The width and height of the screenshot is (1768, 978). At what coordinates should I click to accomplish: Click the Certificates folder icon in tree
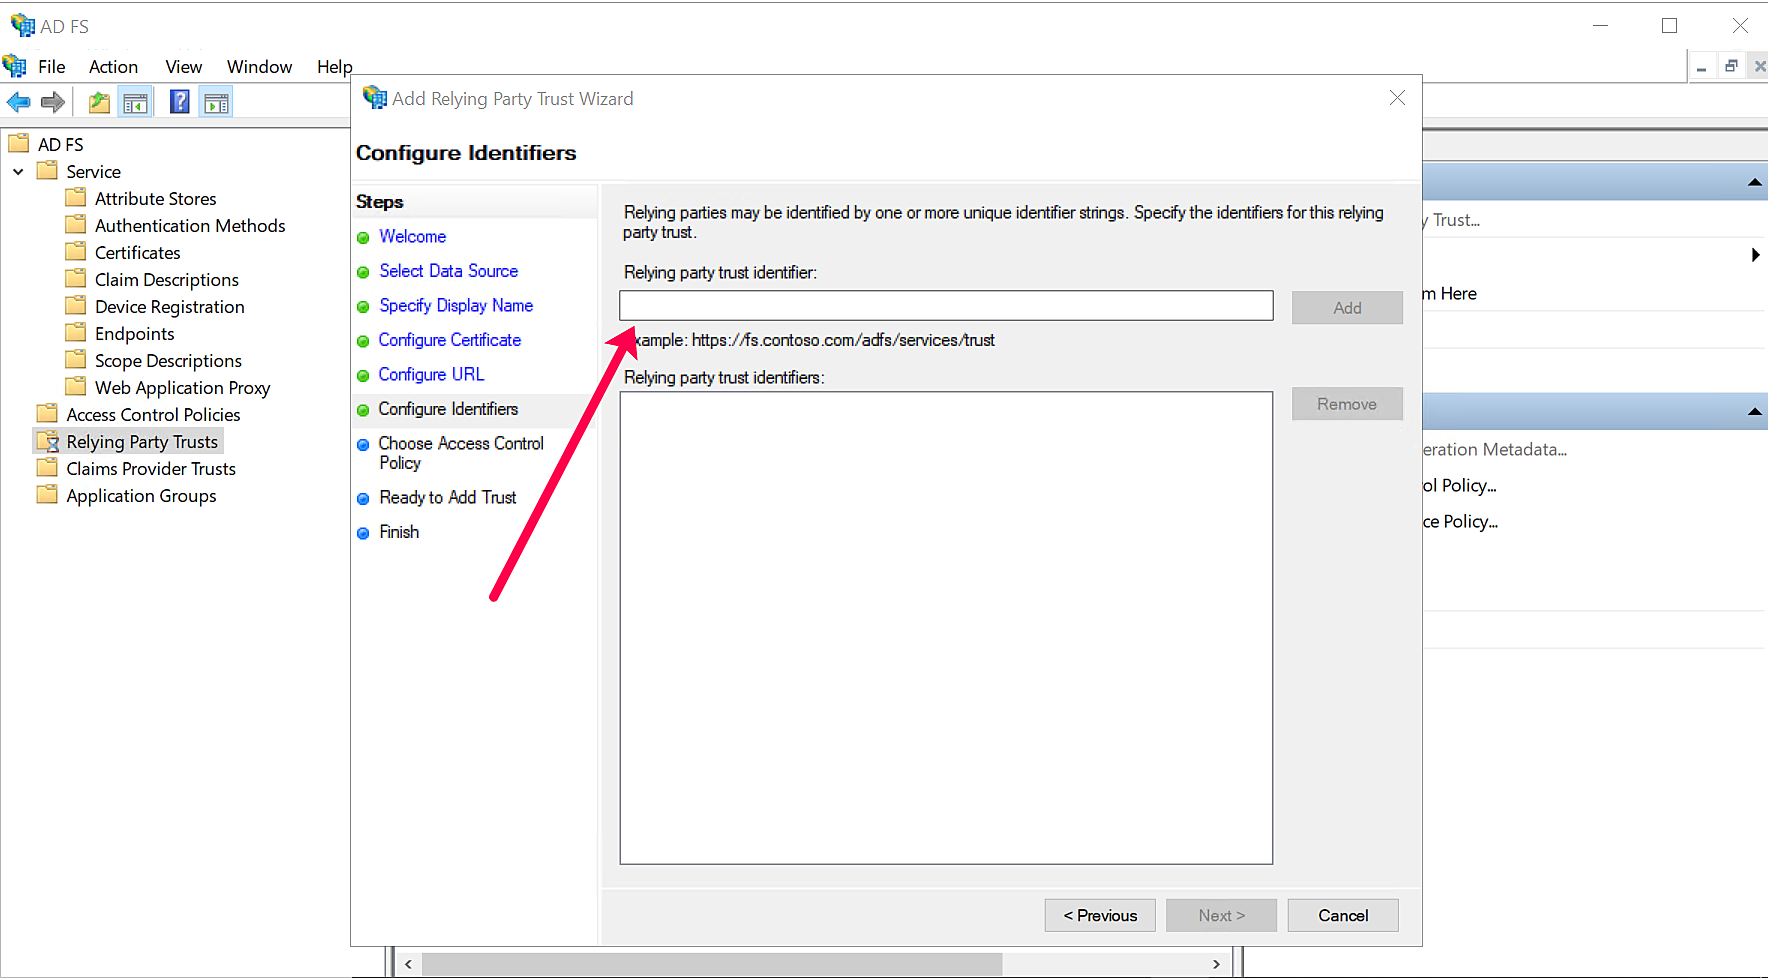coord(76,252)
